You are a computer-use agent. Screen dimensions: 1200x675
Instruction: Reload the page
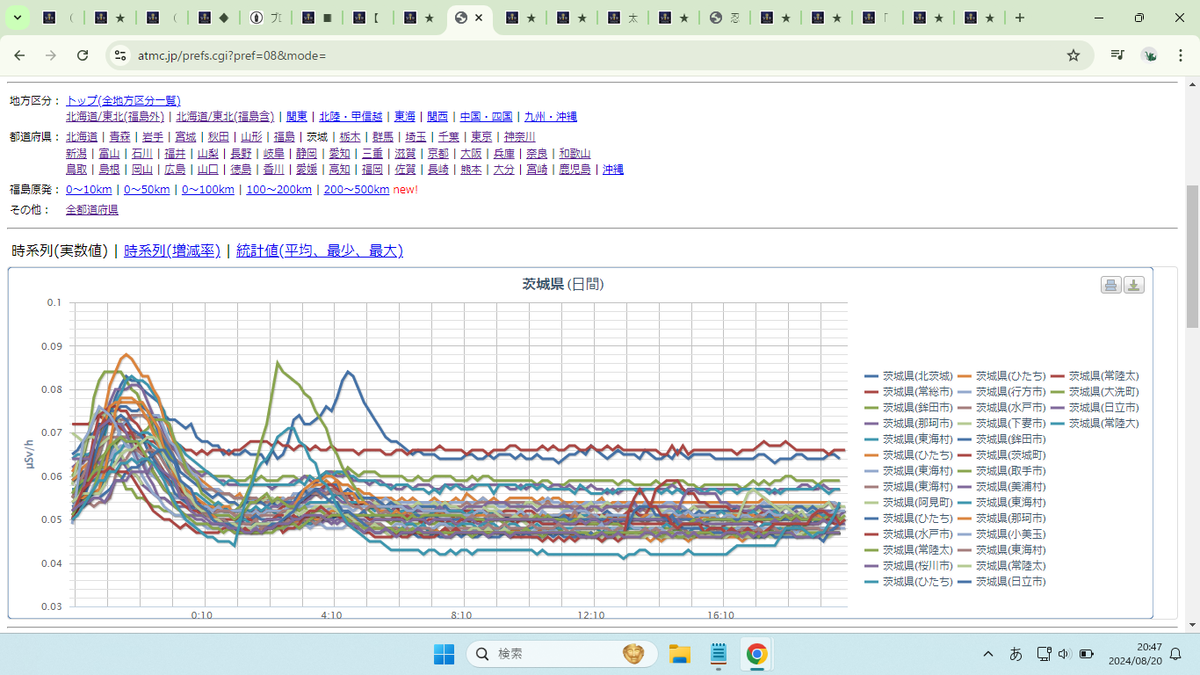(83, 55)
